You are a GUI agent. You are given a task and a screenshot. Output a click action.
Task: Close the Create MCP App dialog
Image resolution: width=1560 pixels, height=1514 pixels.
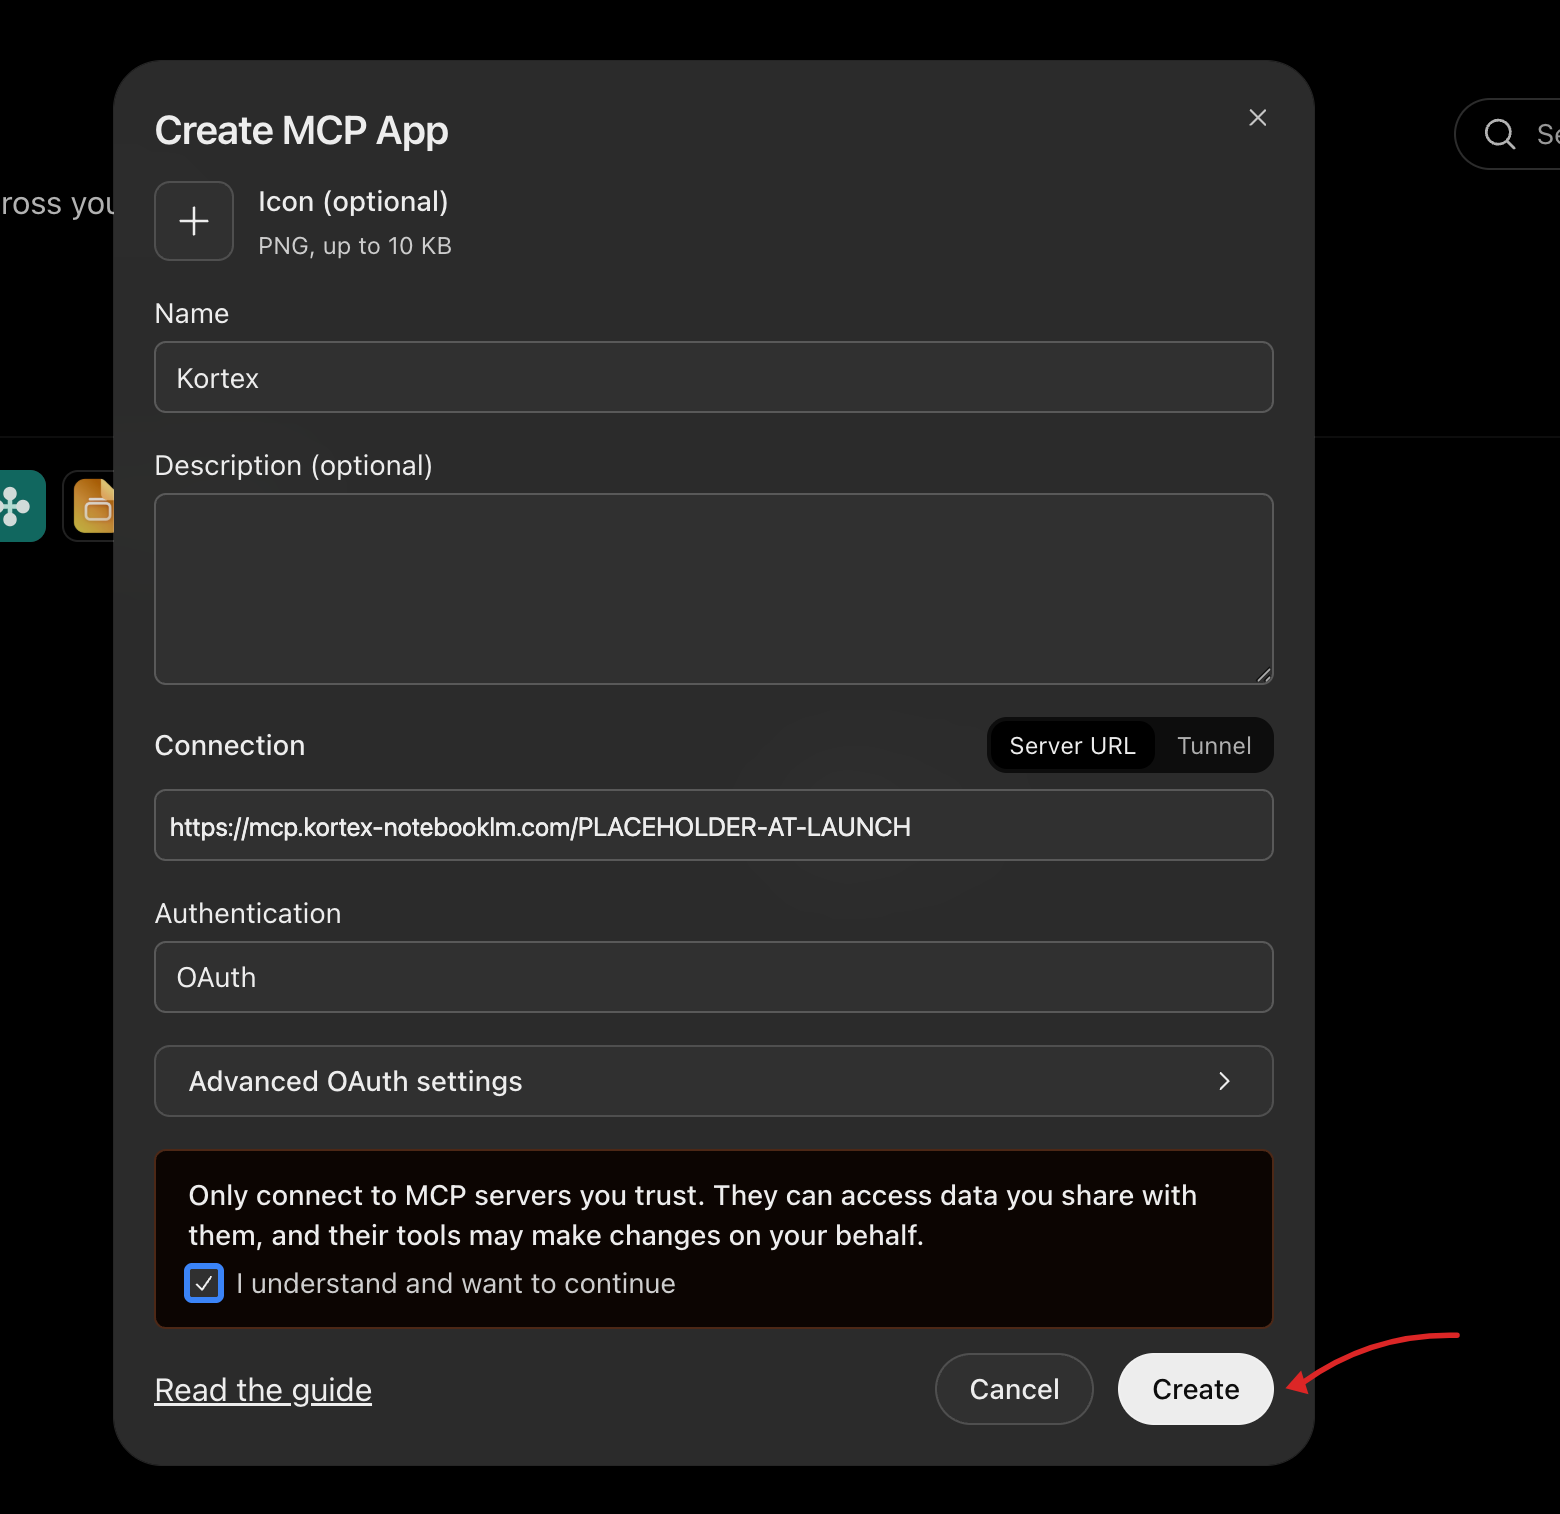[x=1258, y=118]
